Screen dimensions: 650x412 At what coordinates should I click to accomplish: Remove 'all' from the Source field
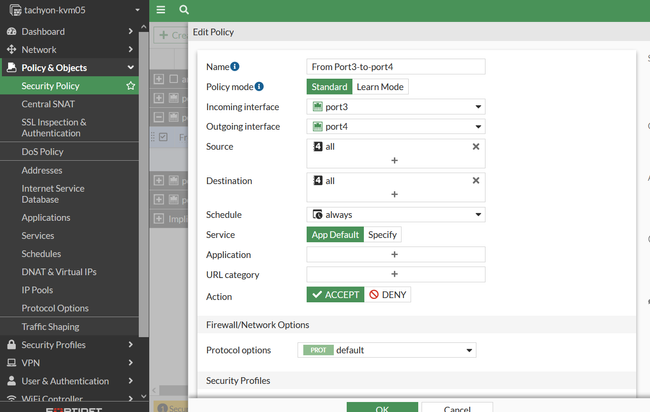pyautogui.click(x=476, y=146)
